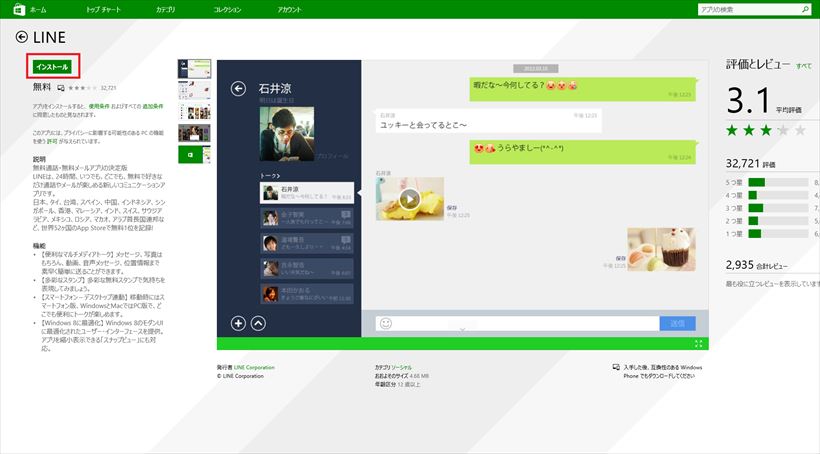Image resolution: width=820 pixels, height=454 pixels.
Task: Click the 5つ星 rating bar
Action: click(778, 182)
